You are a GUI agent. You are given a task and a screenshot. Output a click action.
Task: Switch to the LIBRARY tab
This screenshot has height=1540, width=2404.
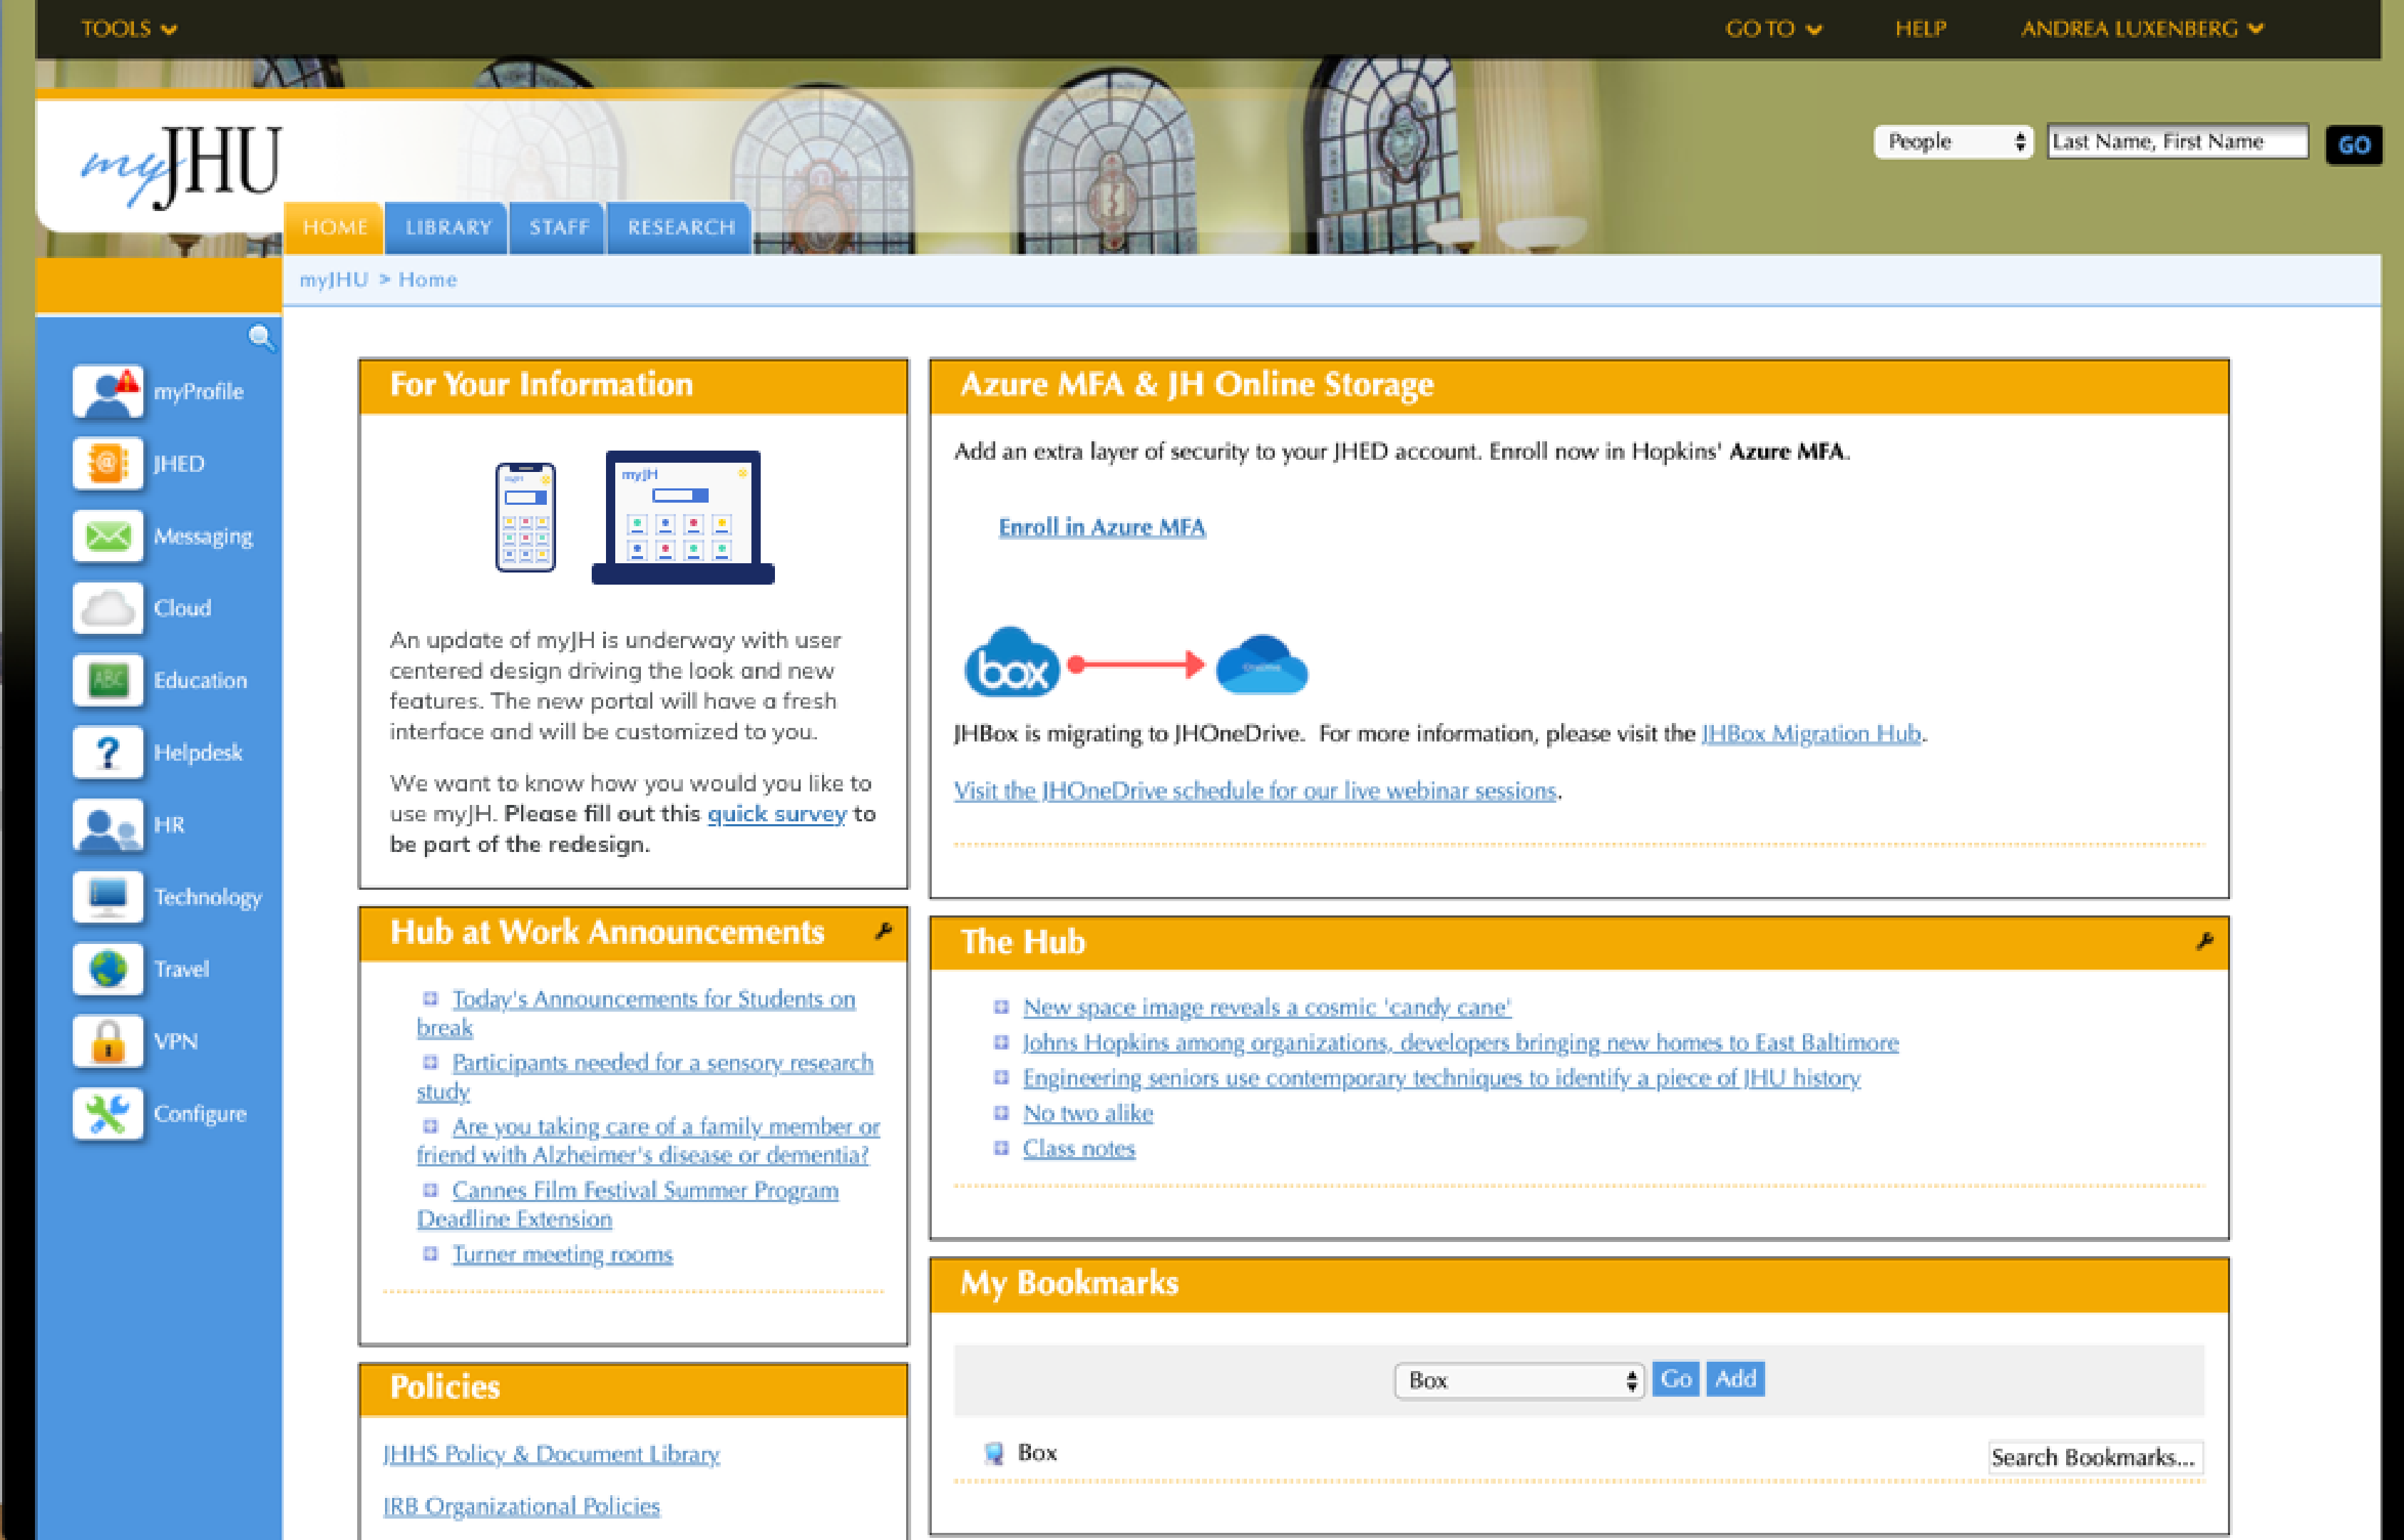click(448, 227)
